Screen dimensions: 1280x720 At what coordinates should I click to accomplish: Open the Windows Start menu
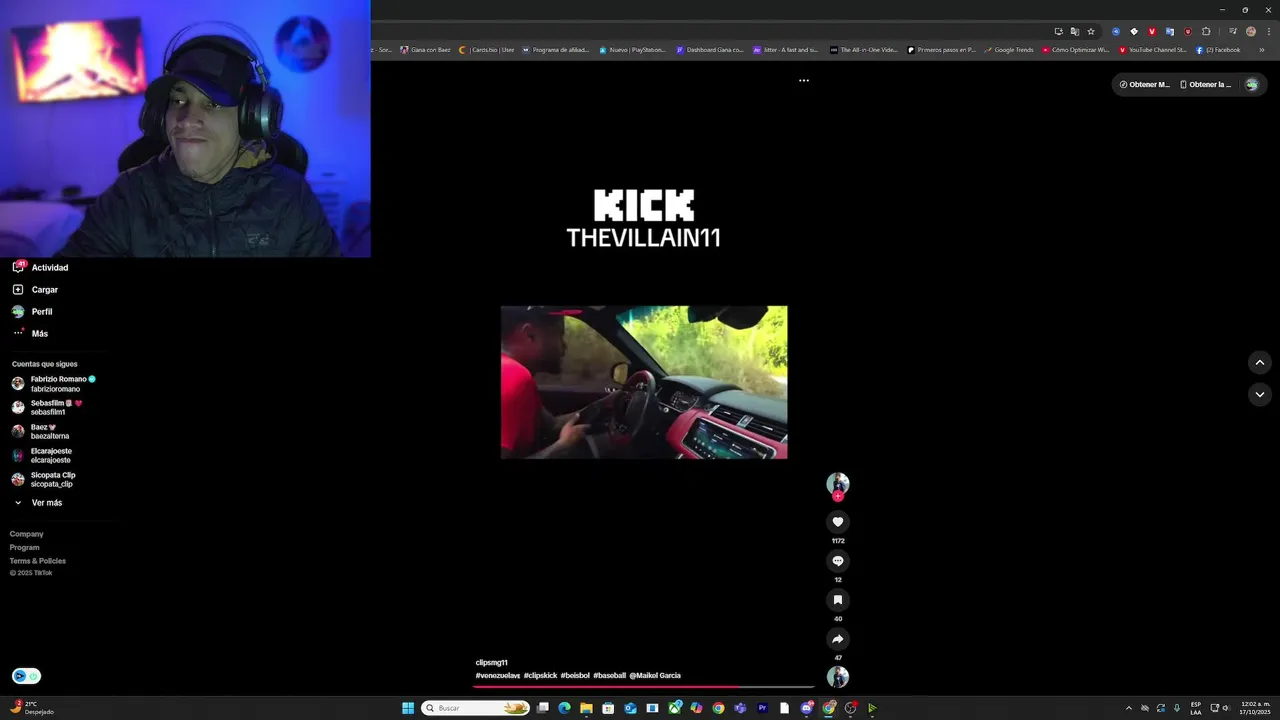coord(408,708)
